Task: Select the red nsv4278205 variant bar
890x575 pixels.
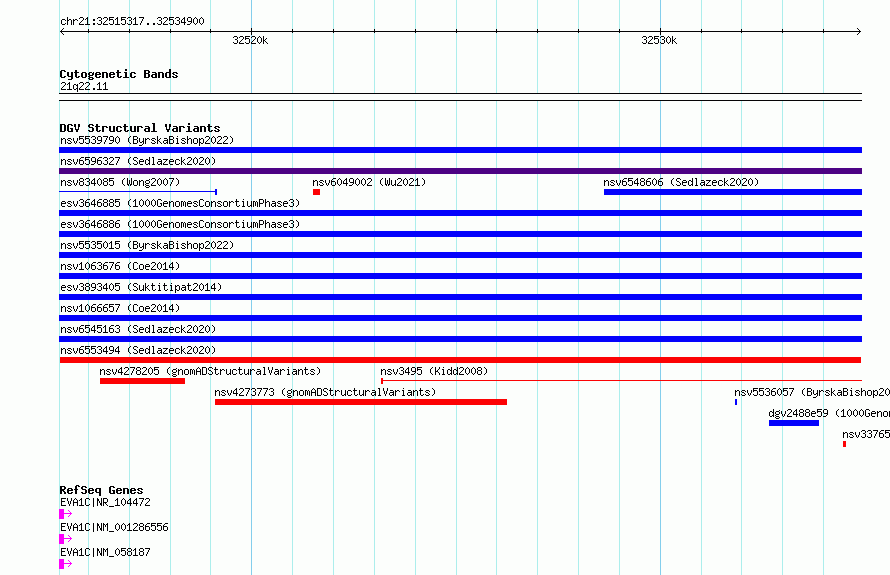Action: (x=142, y=381)
